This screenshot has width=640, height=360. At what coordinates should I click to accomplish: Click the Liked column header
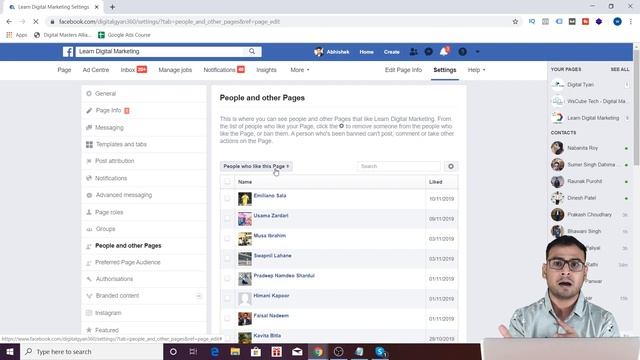point(436,182)
